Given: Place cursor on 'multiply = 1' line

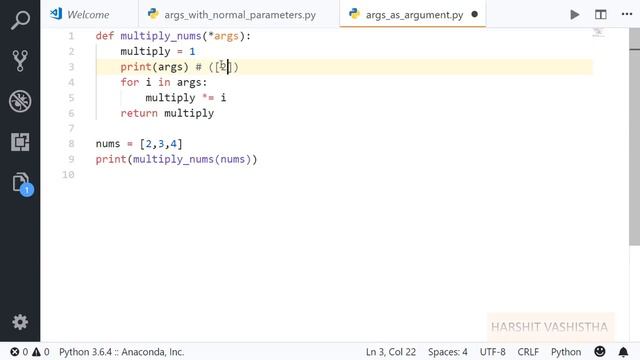Looking at the screenshot, I should [158, 51].
